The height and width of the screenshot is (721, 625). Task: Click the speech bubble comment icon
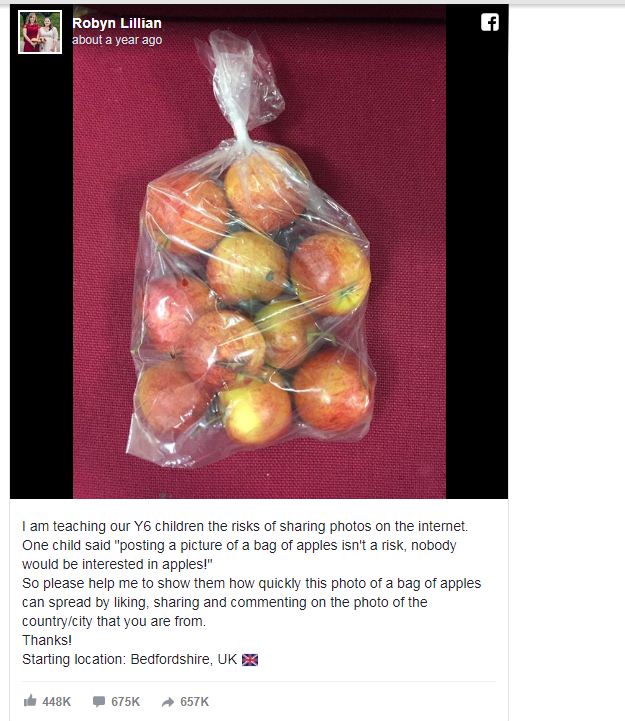pos(99,702)
